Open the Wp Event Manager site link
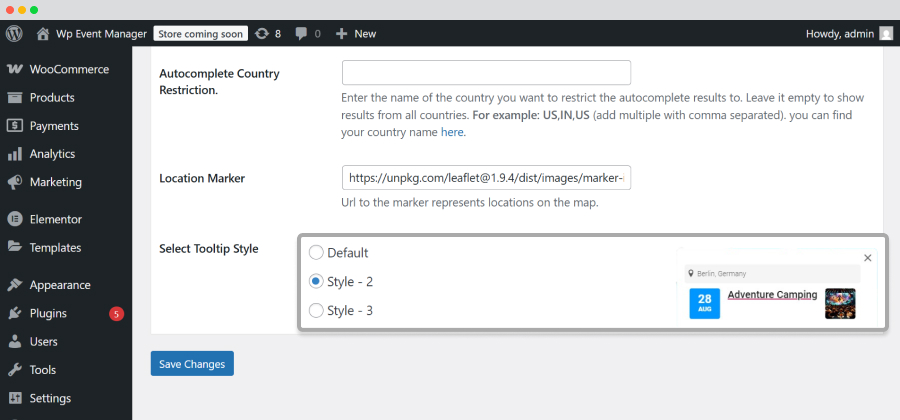 101,34
